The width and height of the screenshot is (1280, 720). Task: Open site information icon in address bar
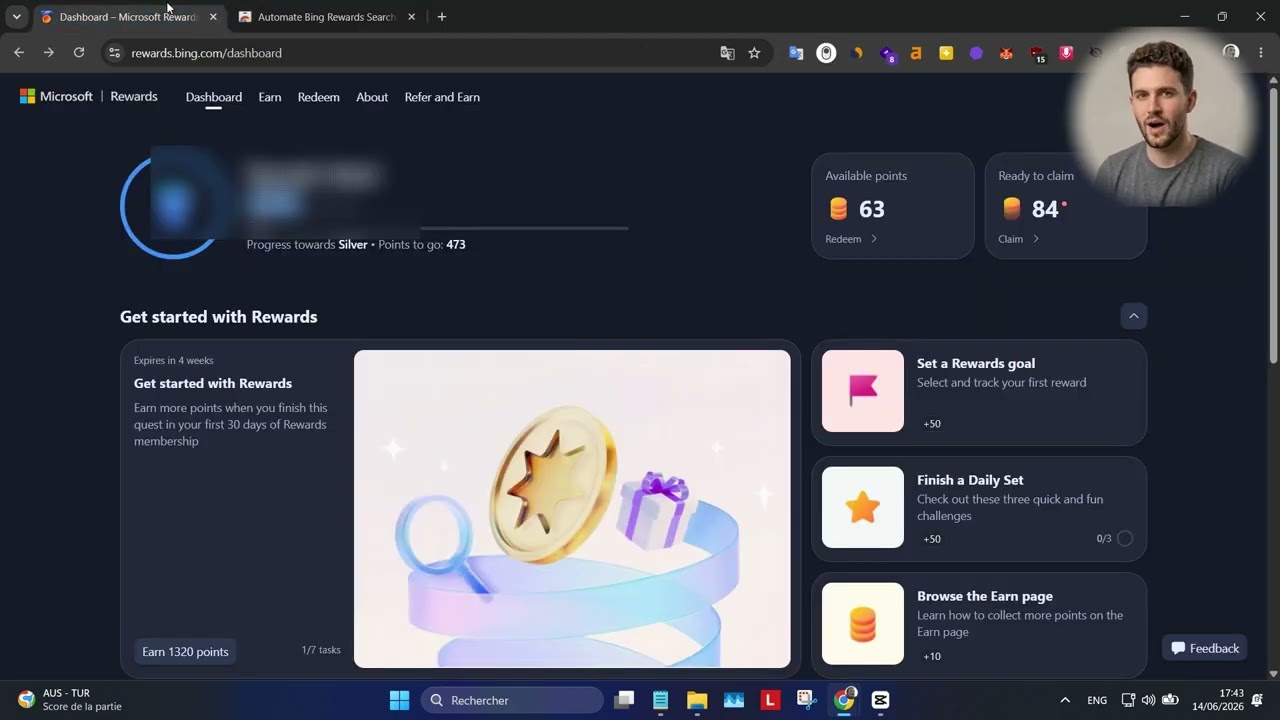(114, 53)
